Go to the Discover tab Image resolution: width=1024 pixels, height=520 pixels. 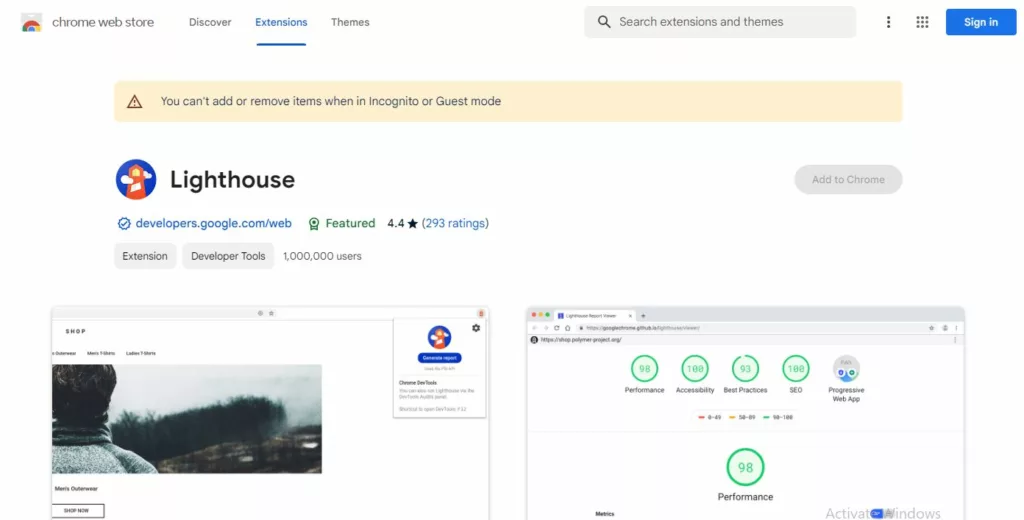coord(210,22)
